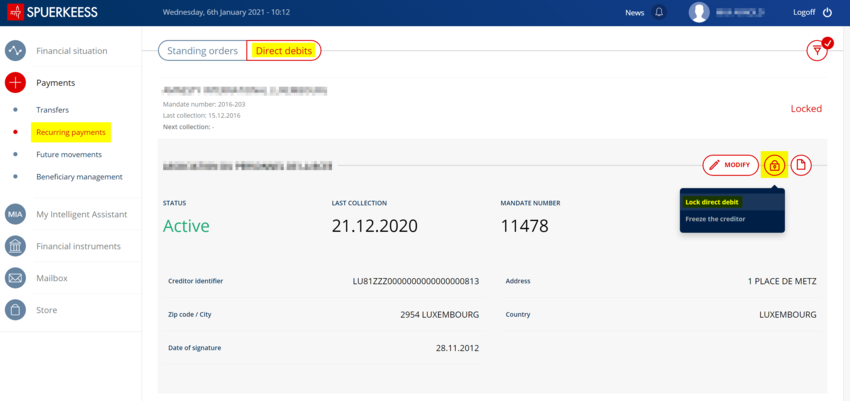Open Transfers in the sidebar

(x=53, y=110)
